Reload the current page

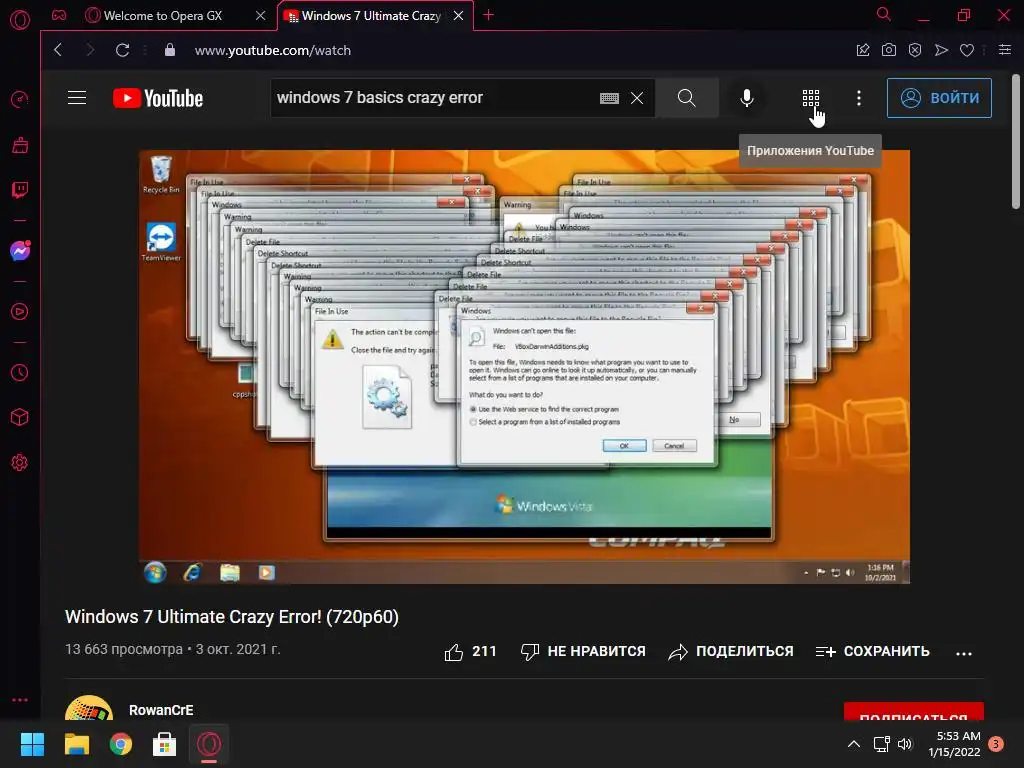click(122, 50)
